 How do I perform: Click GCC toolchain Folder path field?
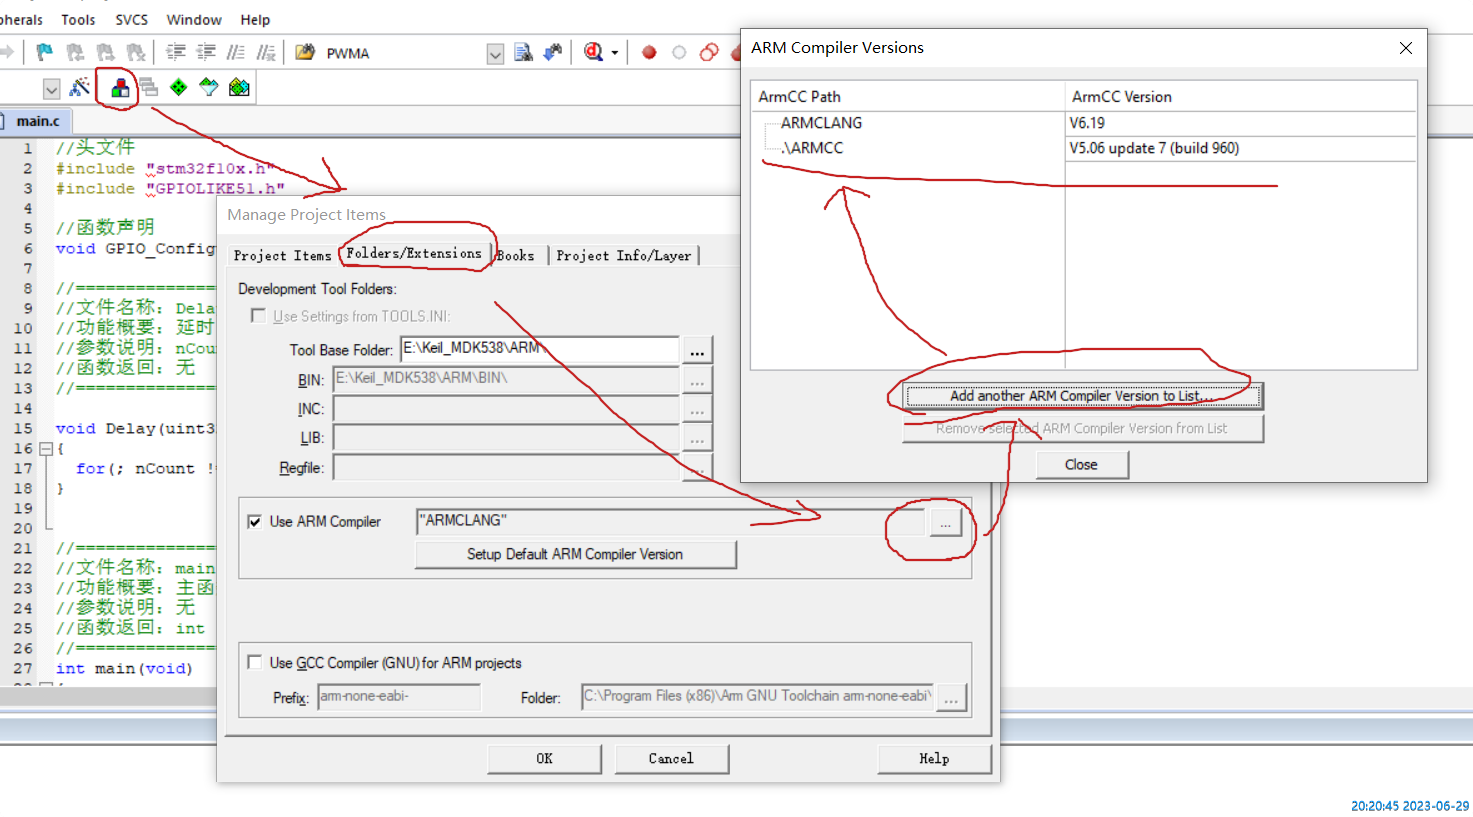758,697
